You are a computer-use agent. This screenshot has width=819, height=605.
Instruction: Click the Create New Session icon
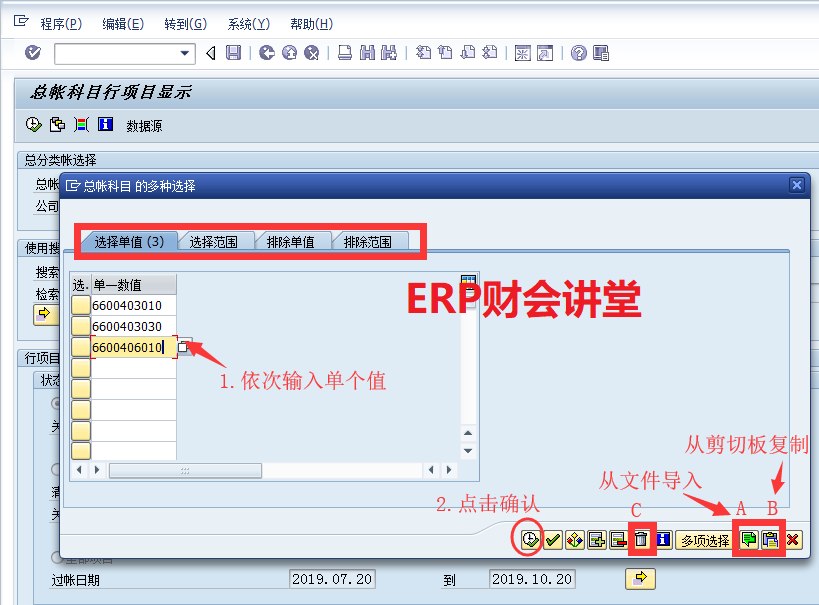click(x=522, y=53)
